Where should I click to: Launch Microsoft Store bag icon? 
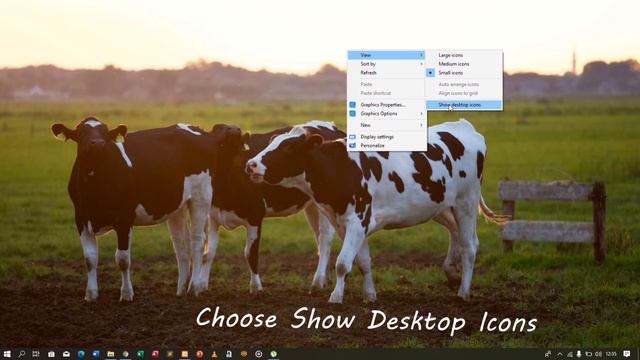(51, 354)
